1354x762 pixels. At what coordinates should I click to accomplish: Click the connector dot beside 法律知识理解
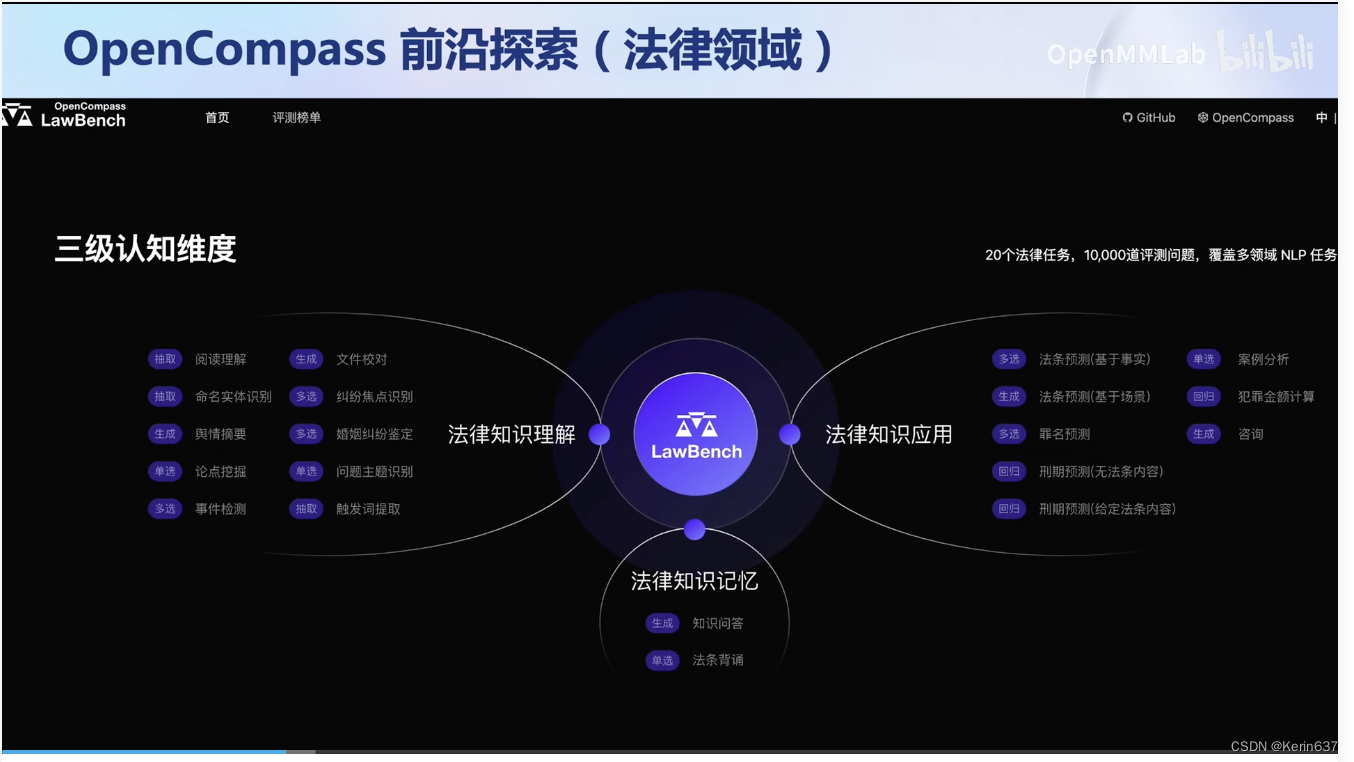[599, 434]
